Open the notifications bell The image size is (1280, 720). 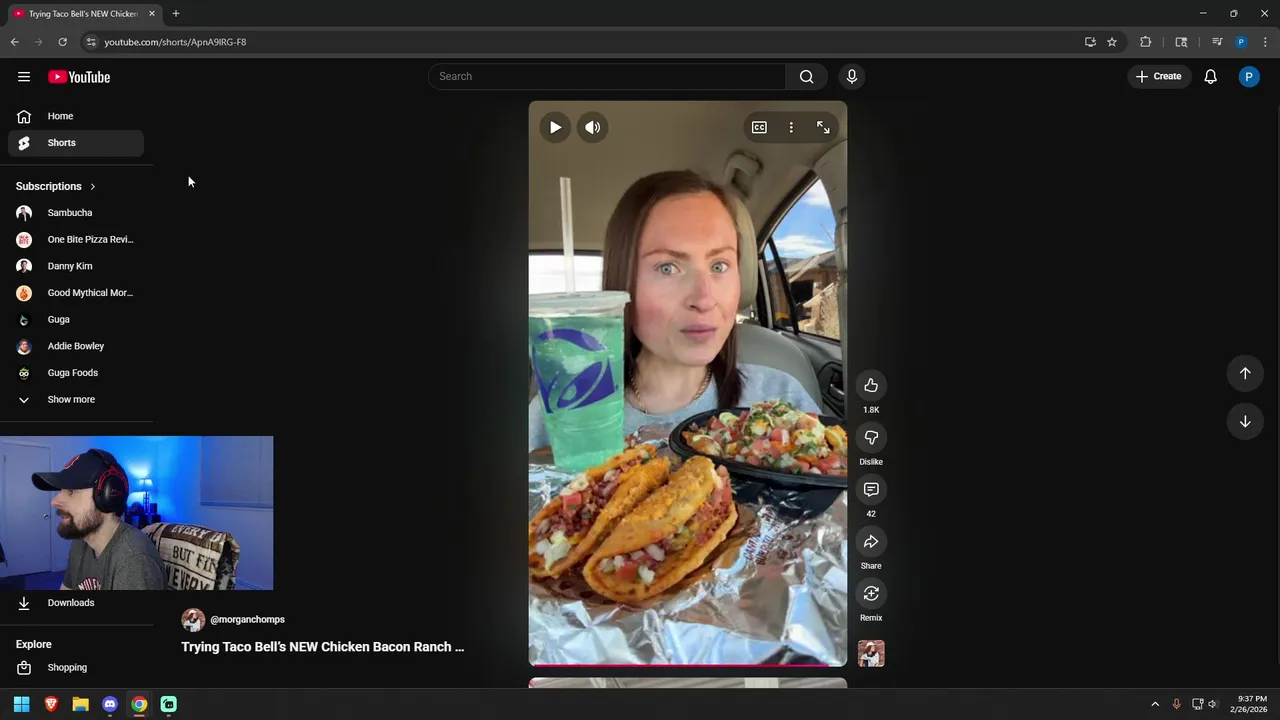click(1210, 77)
